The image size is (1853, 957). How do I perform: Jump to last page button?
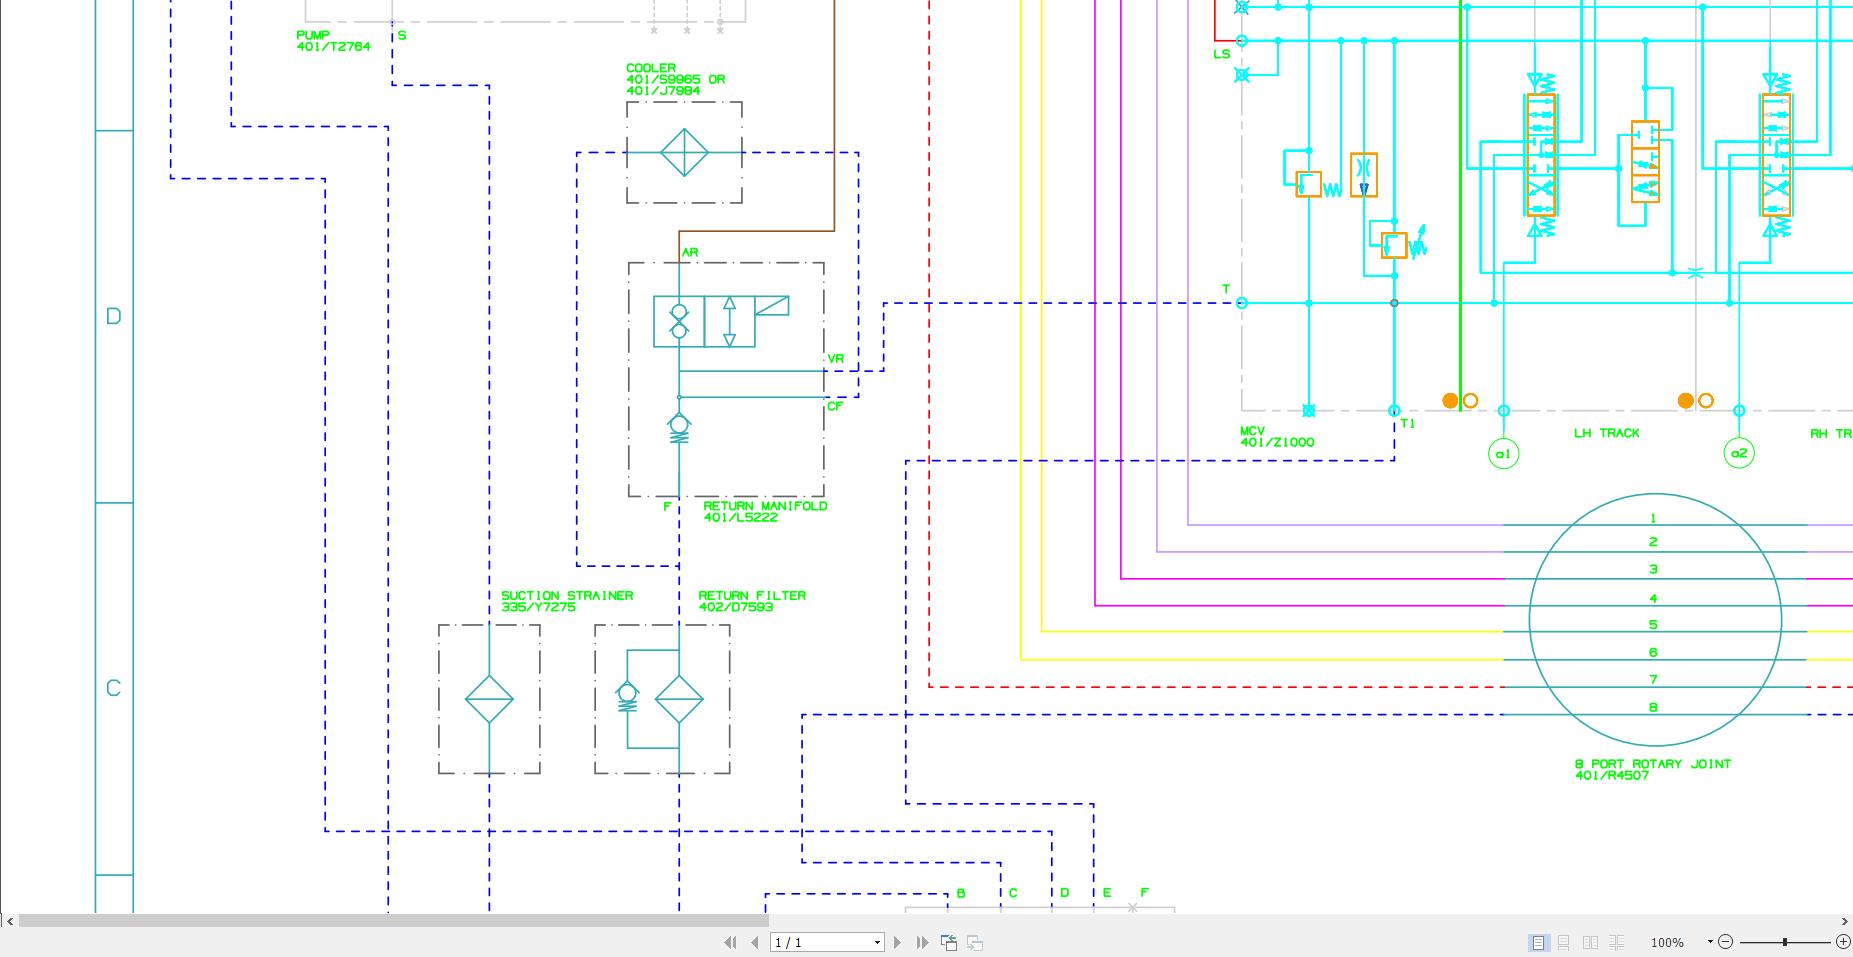pos(922,942)
